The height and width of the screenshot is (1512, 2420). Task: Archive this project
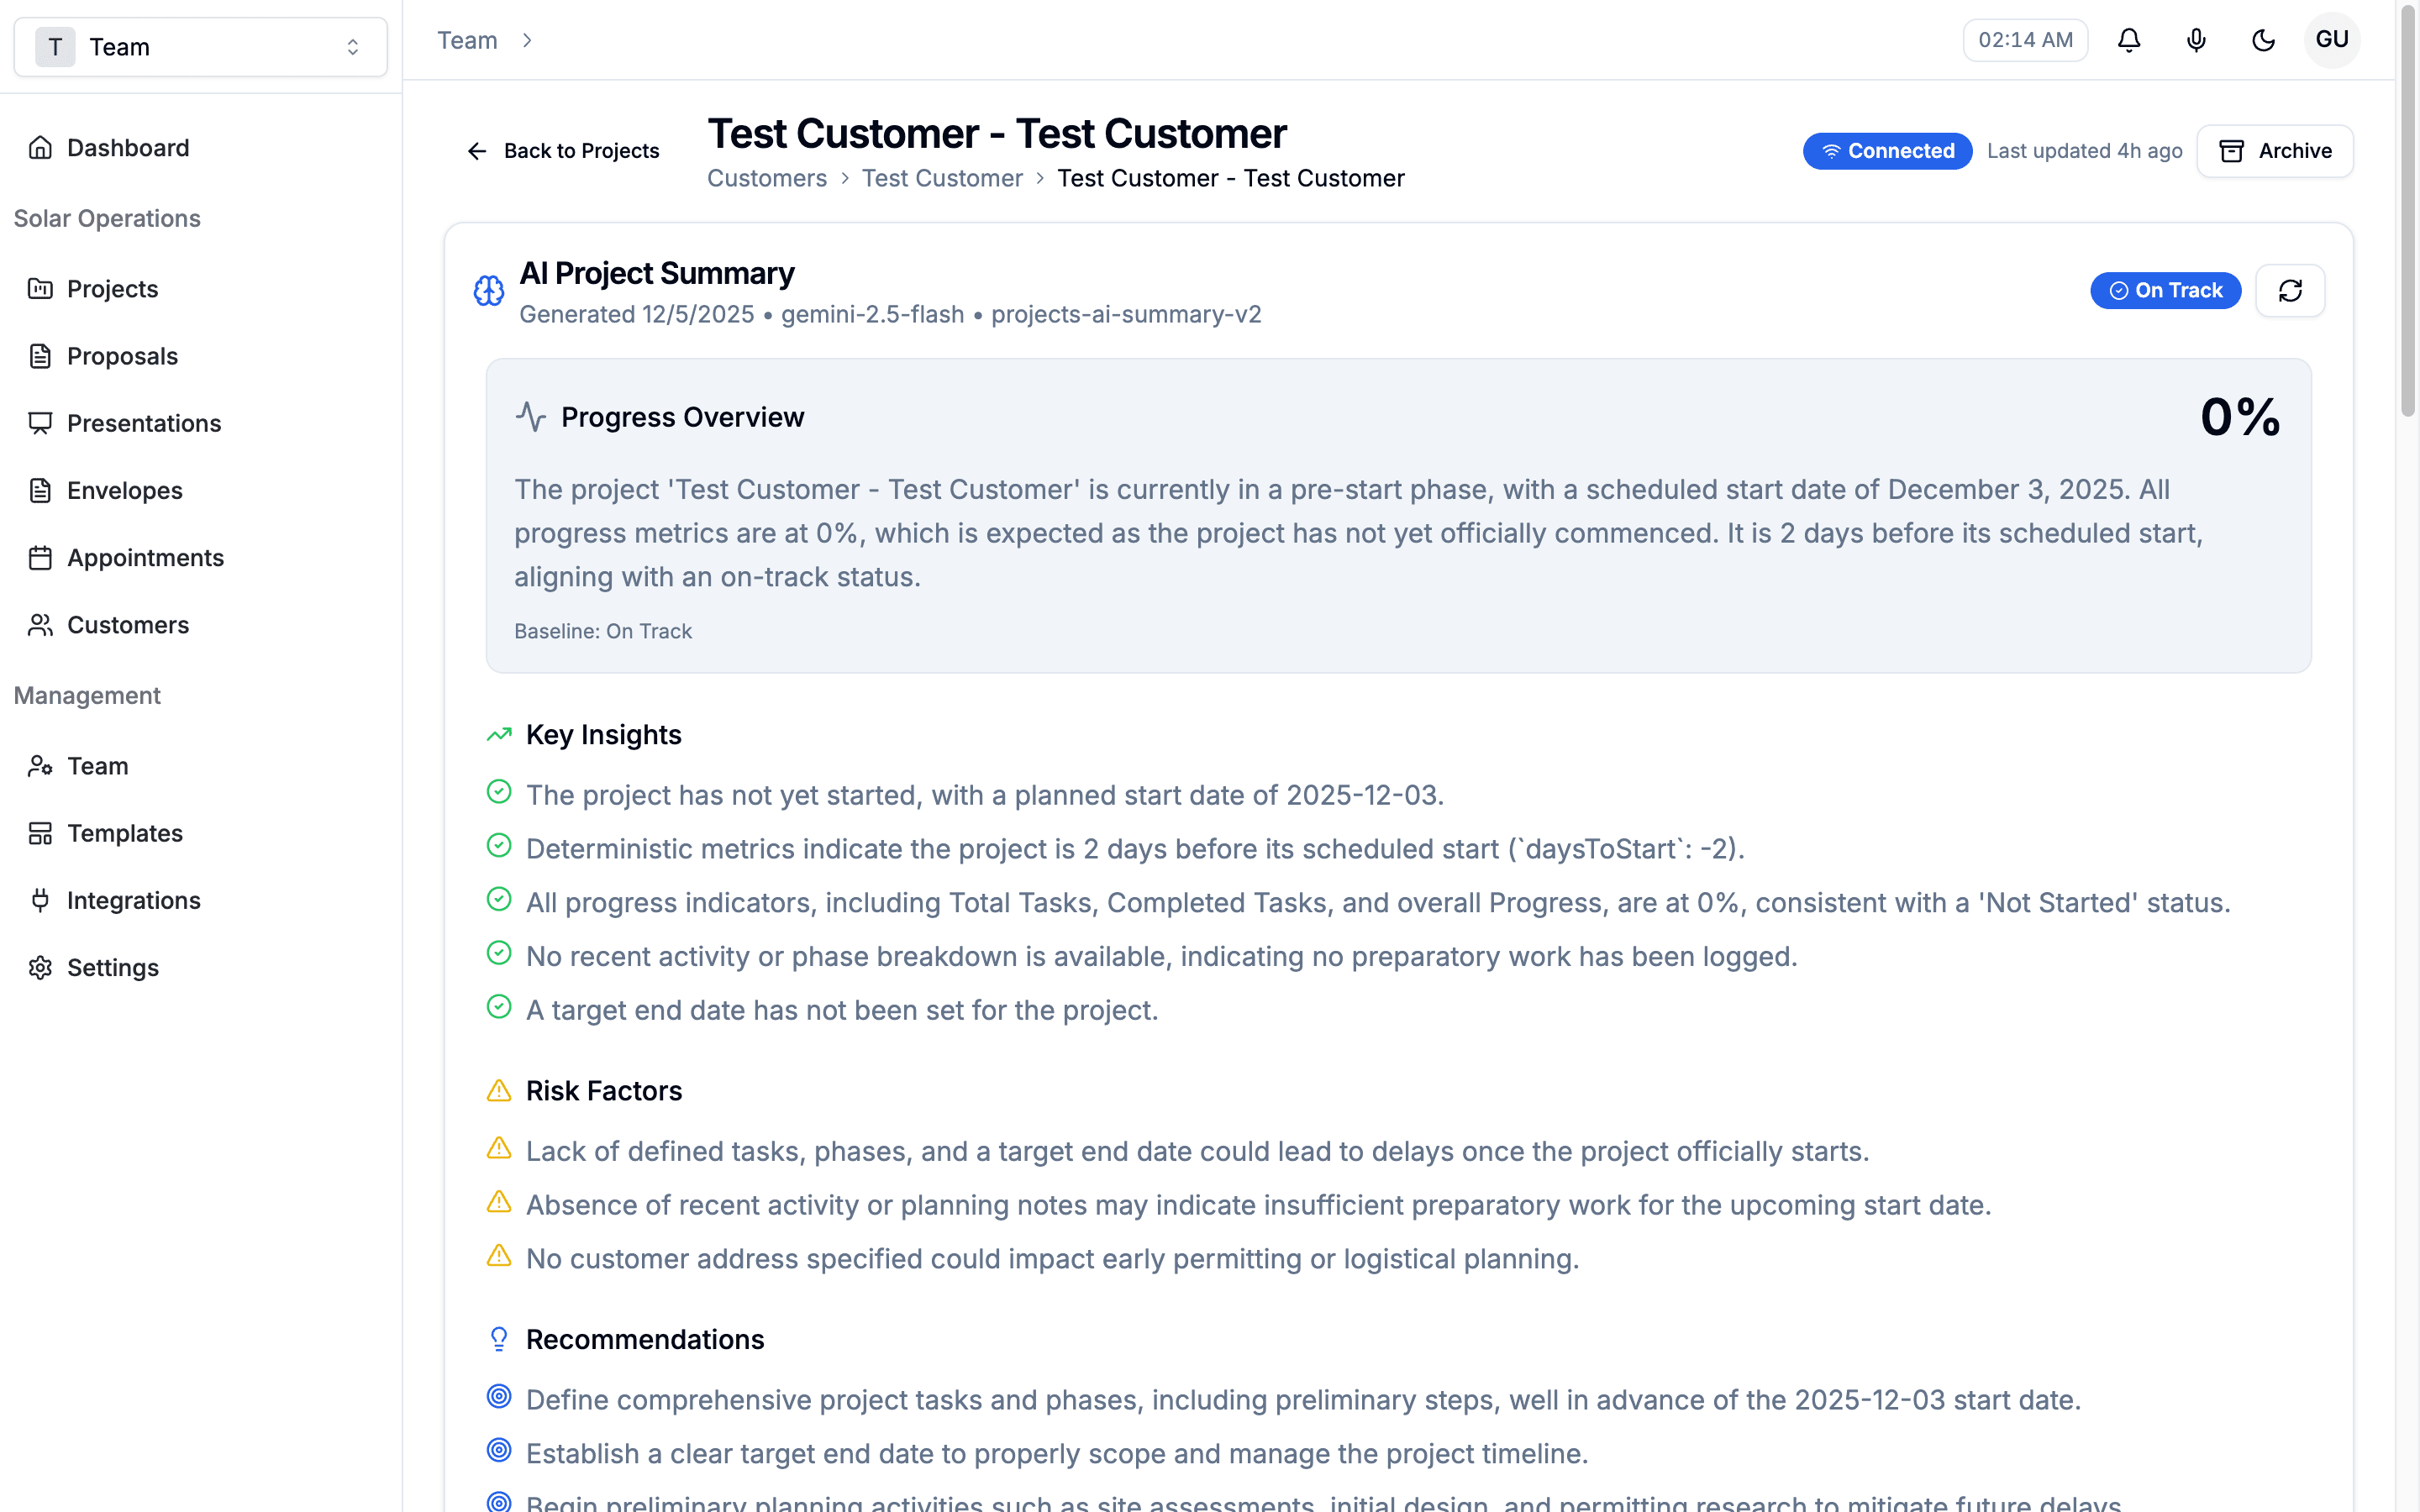(2275, 151)
